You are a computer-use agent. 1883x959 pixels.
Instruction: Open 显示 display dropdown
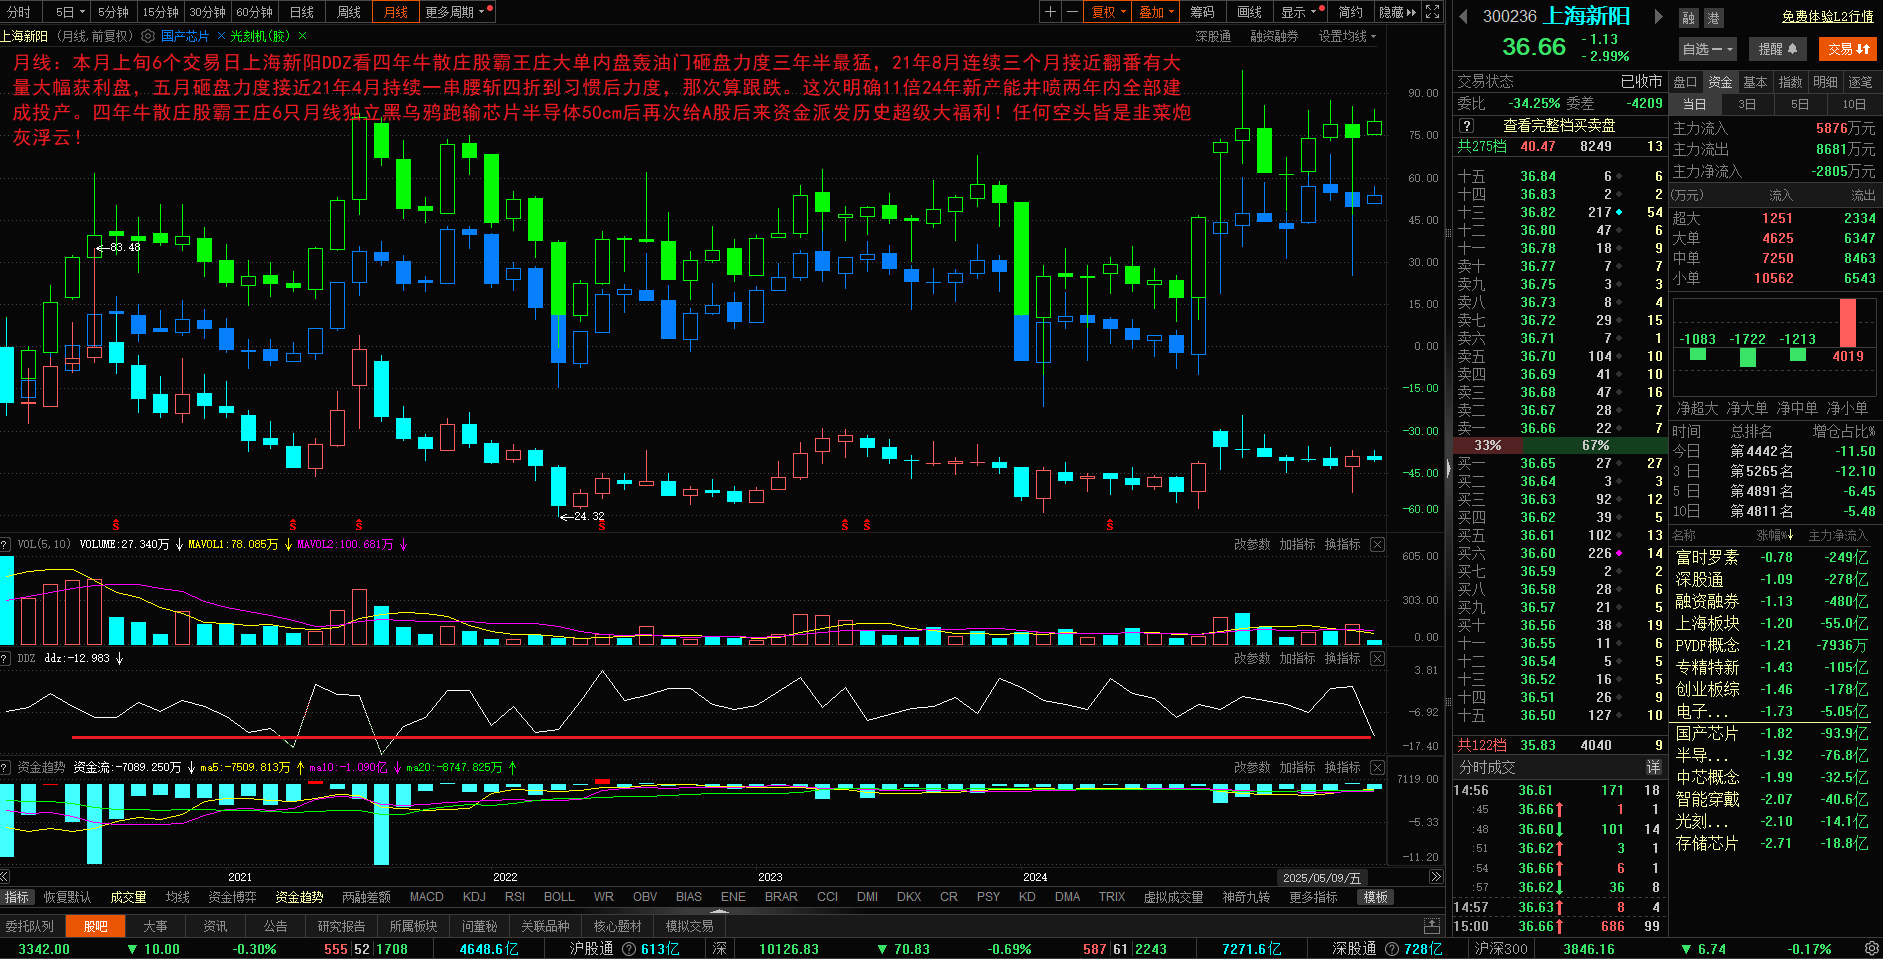click(1299, 12)
